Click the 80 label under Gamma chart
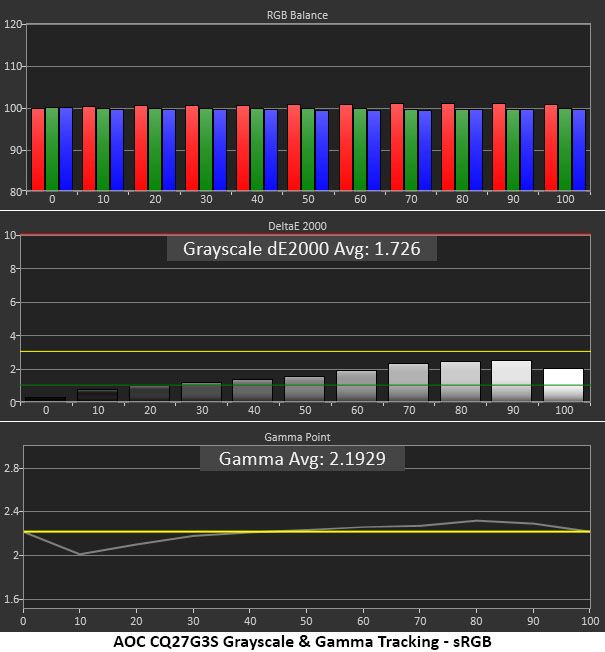Viewport: 605px width, 652px height. (x=477, y=621)
